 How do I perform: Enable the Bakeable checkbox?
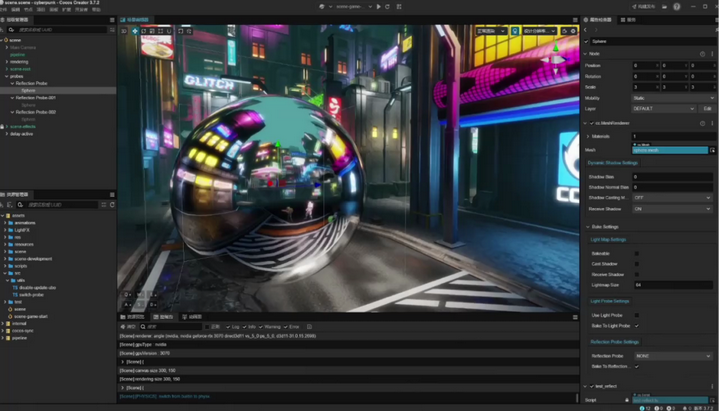pyautogui.click(x=636, y=254)
